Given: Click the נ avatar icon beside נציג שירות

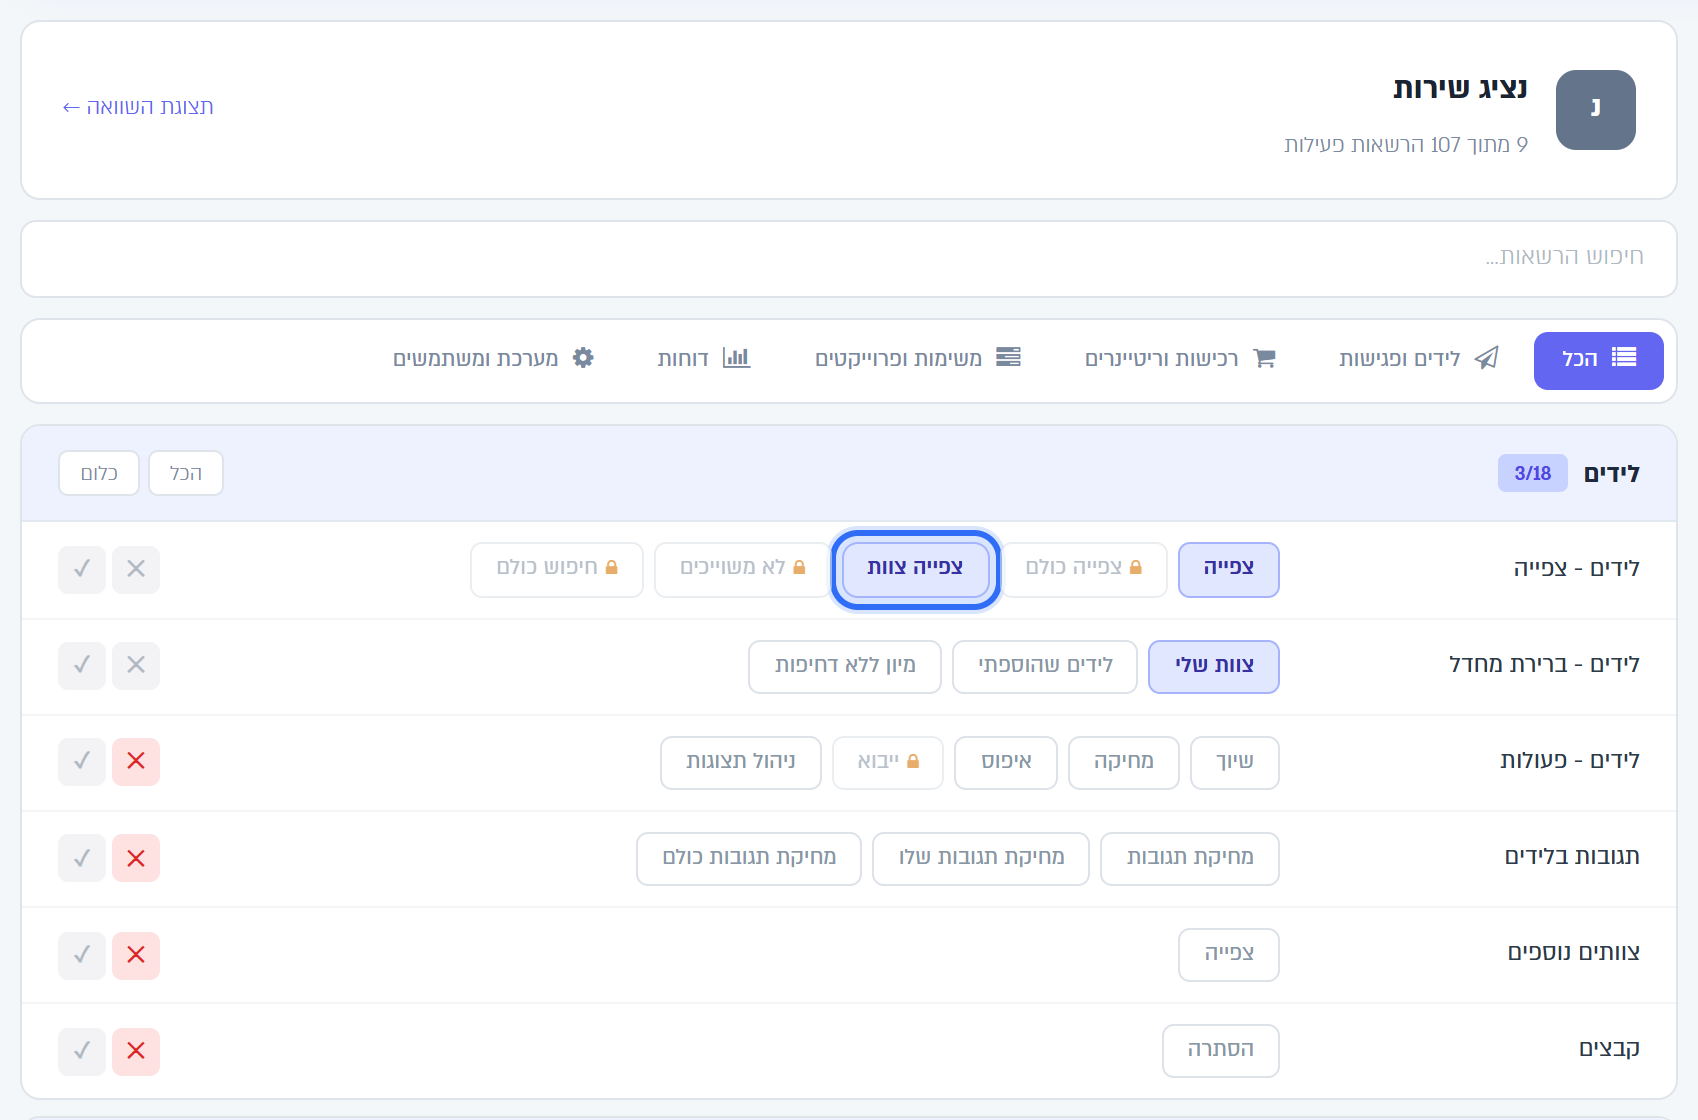Looking at the screenshot, I should (1596, 110).
